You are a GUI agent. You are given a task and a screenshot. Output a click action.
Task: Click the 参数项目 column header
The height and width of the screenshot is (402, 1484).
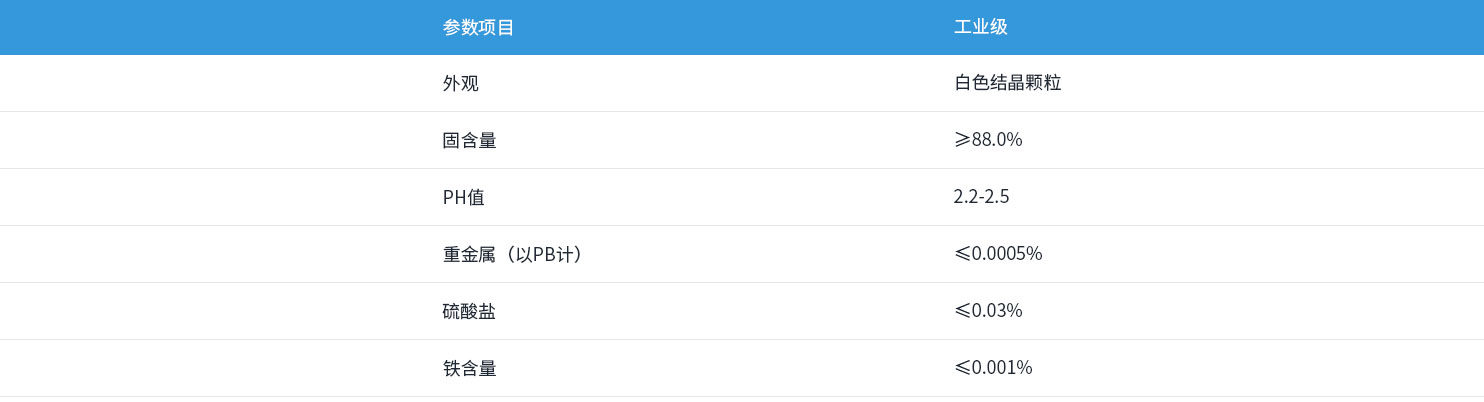(x=478, y=28)
